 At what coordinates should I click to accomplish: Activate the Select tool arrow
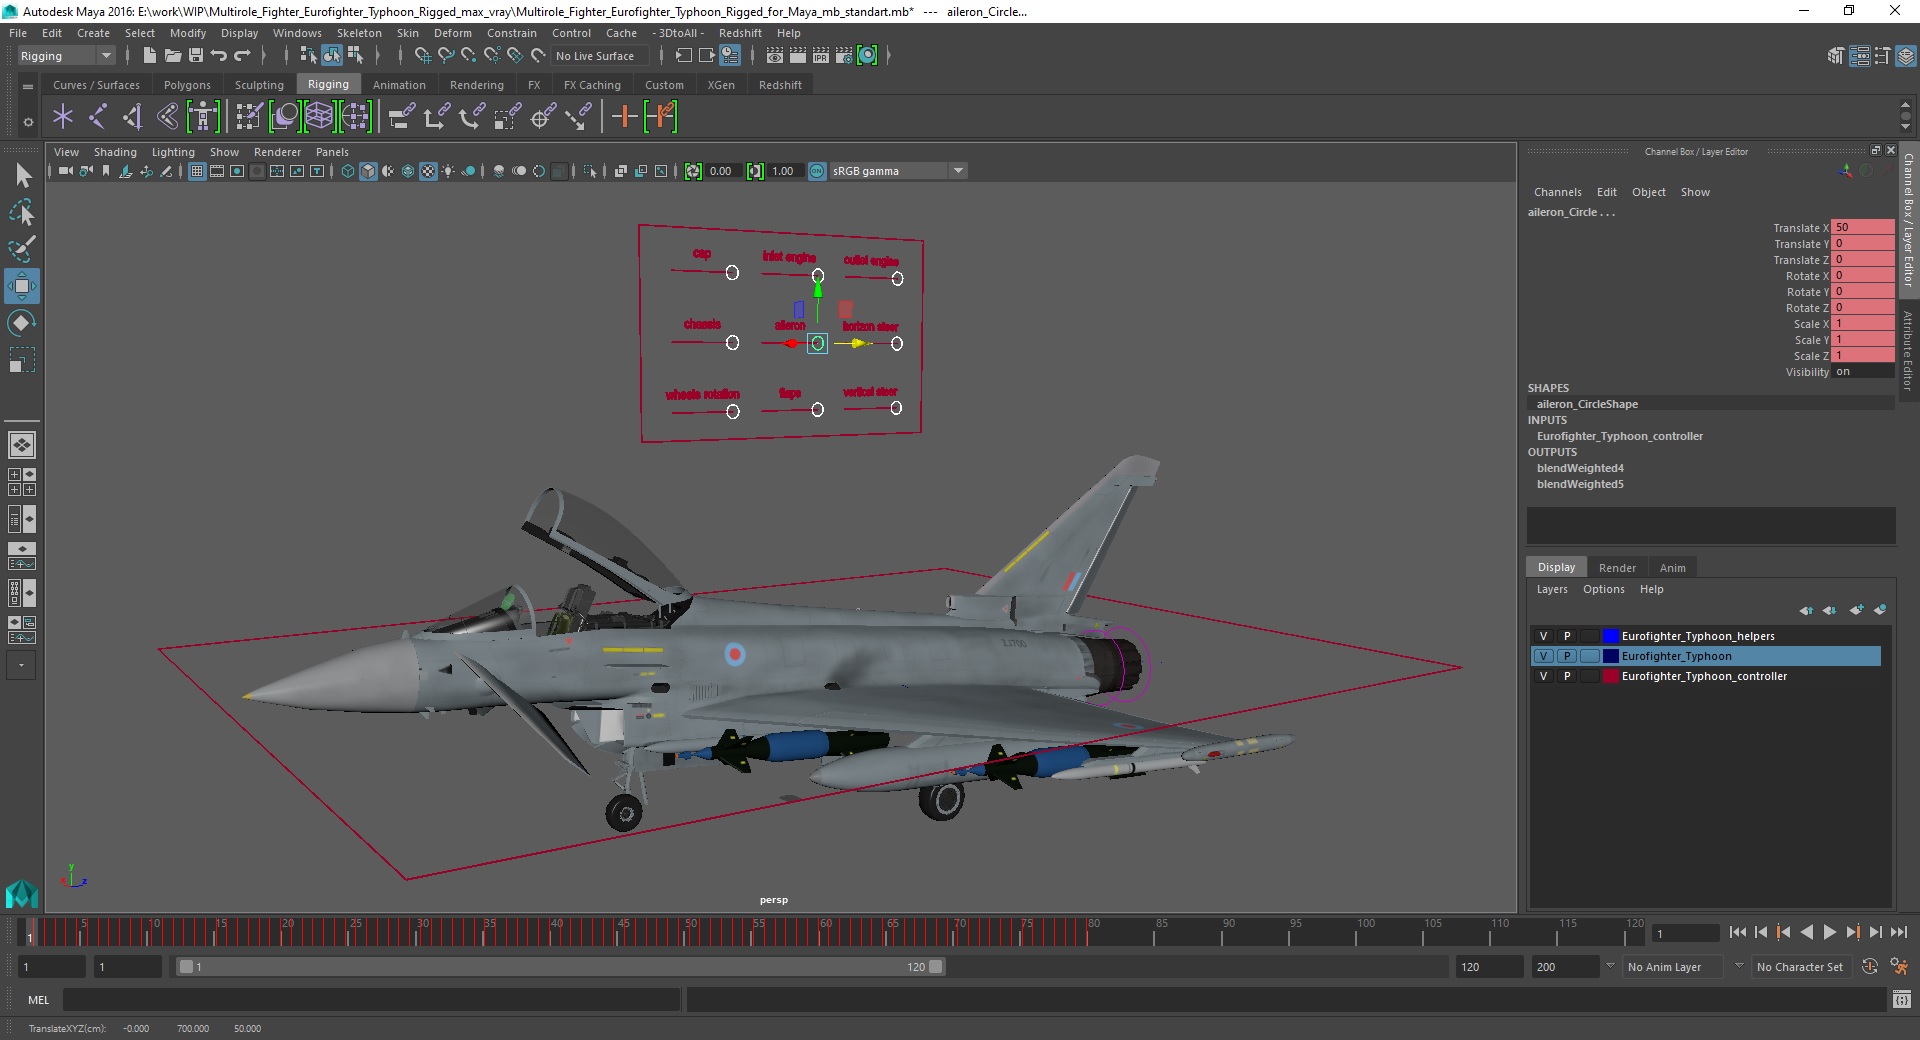pos(22,176)
